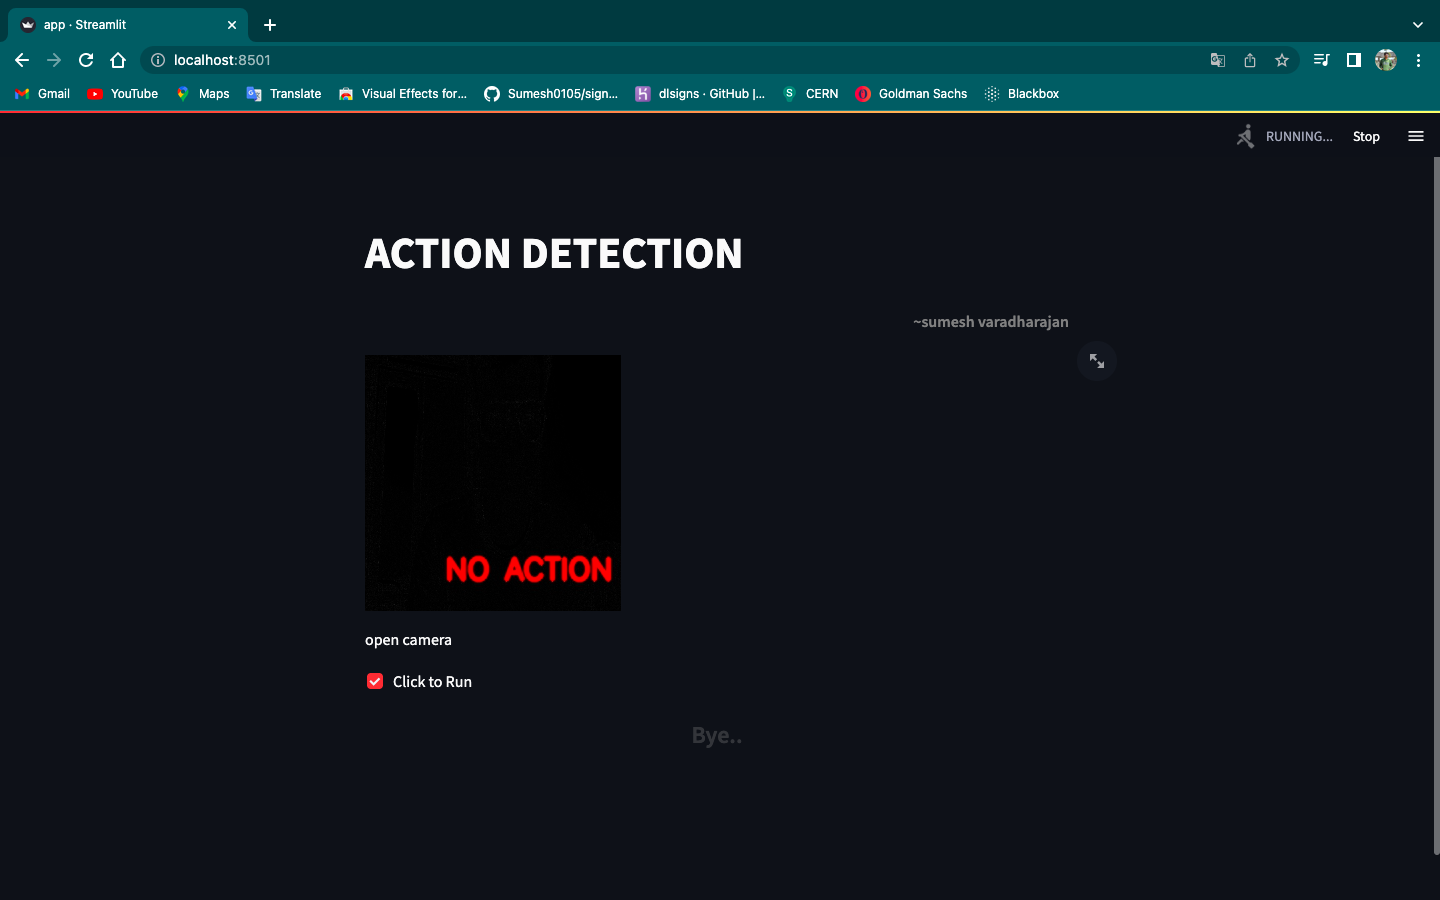Go back to the previous page
Screen dimensions: 1440x900
click(x=22, y=60)
